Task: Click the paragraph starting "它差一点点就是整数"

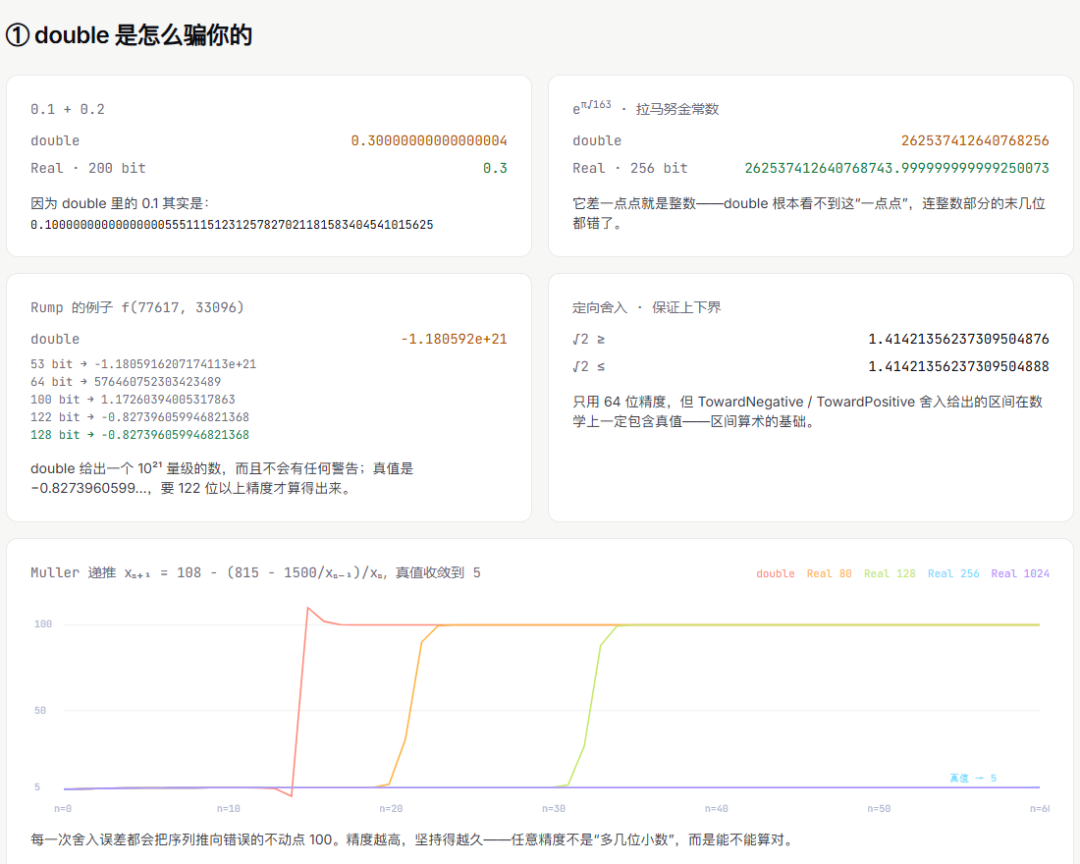Action: pyautogui.click(x=809, y=213)
